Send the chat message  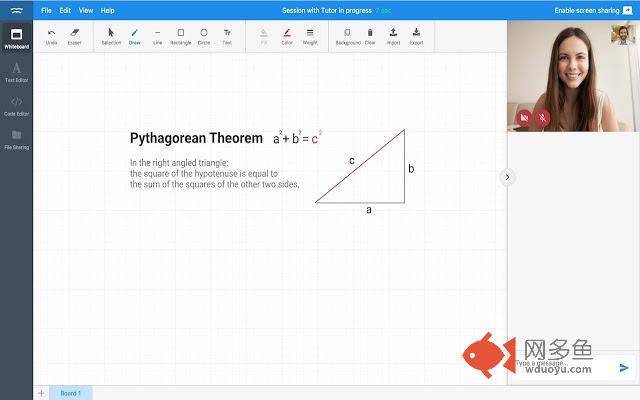(x=624, y=368)
